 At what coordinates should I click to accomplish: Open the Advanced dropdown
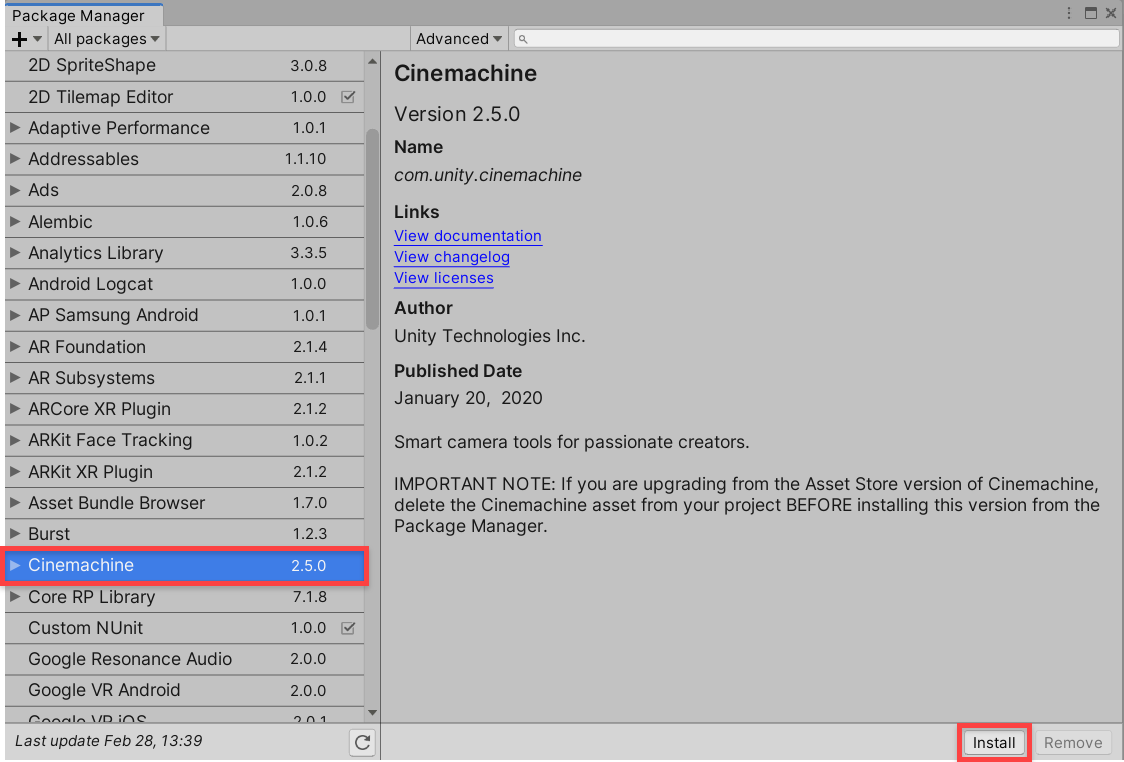(x=459, y=39)
